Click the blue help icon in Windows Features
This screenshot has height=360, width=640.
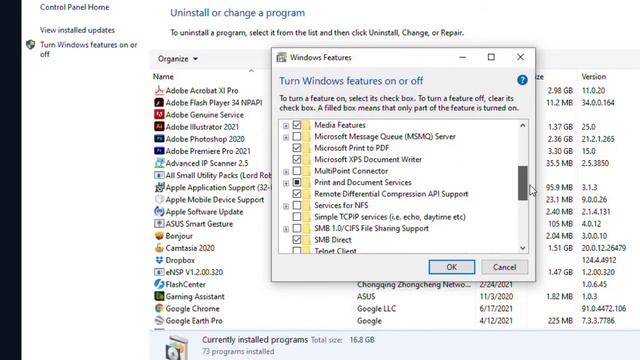[522, 80]
